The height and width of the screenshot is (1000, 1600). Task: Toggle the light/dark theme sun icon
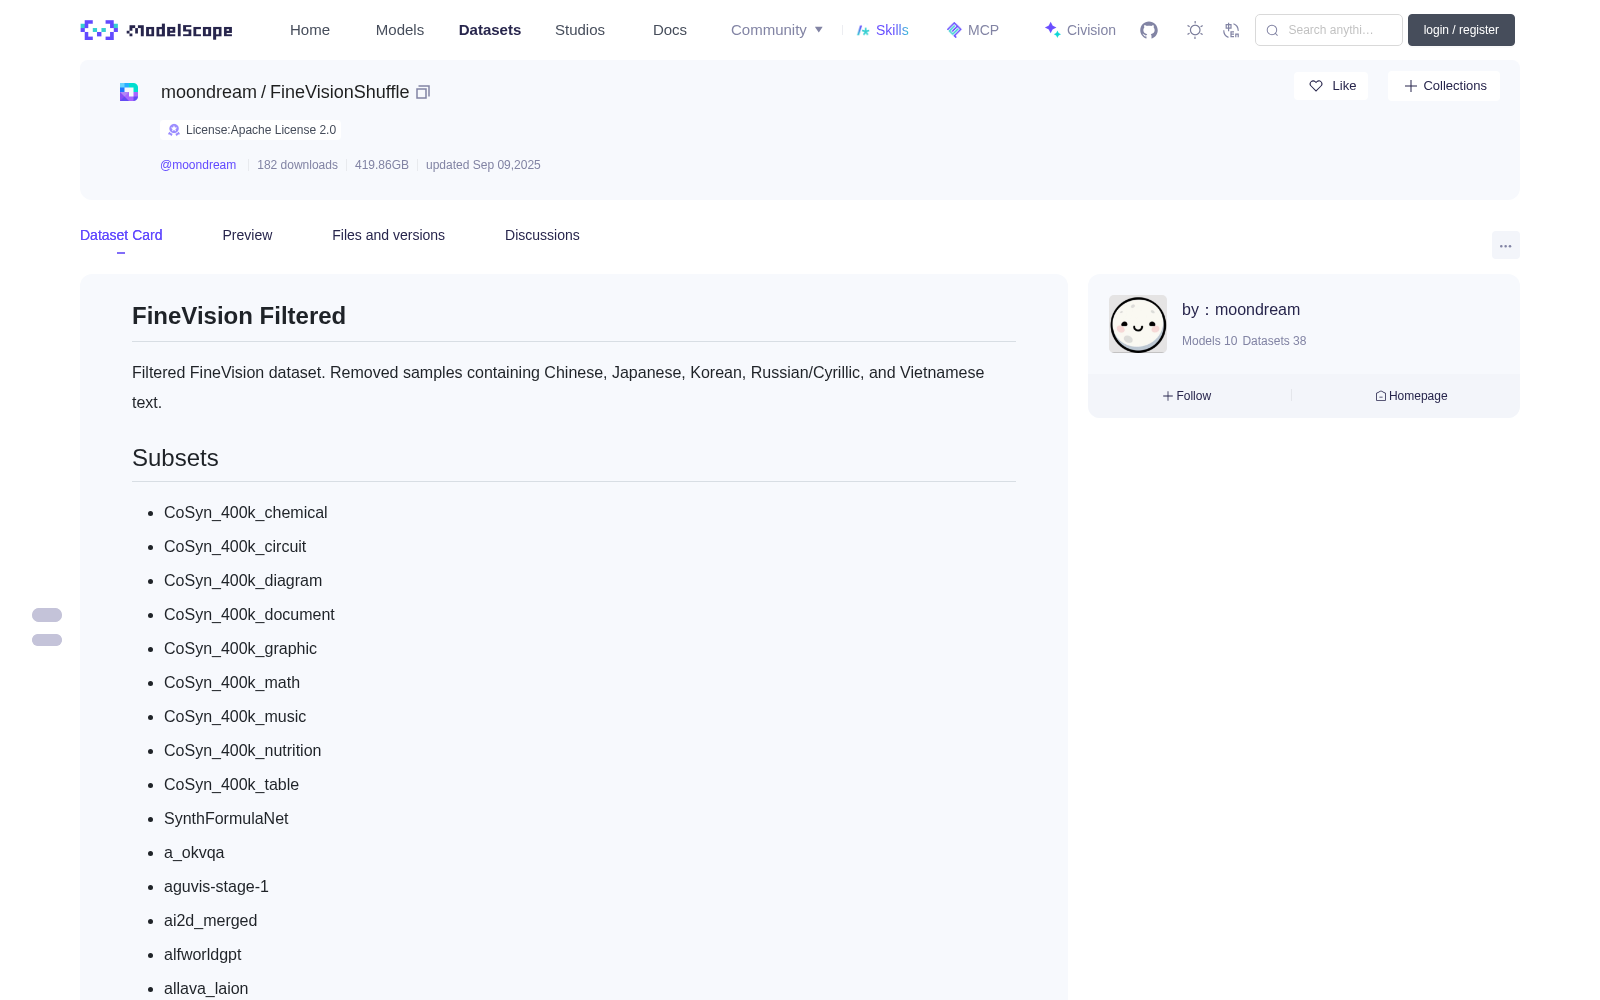pos(1195,30)
